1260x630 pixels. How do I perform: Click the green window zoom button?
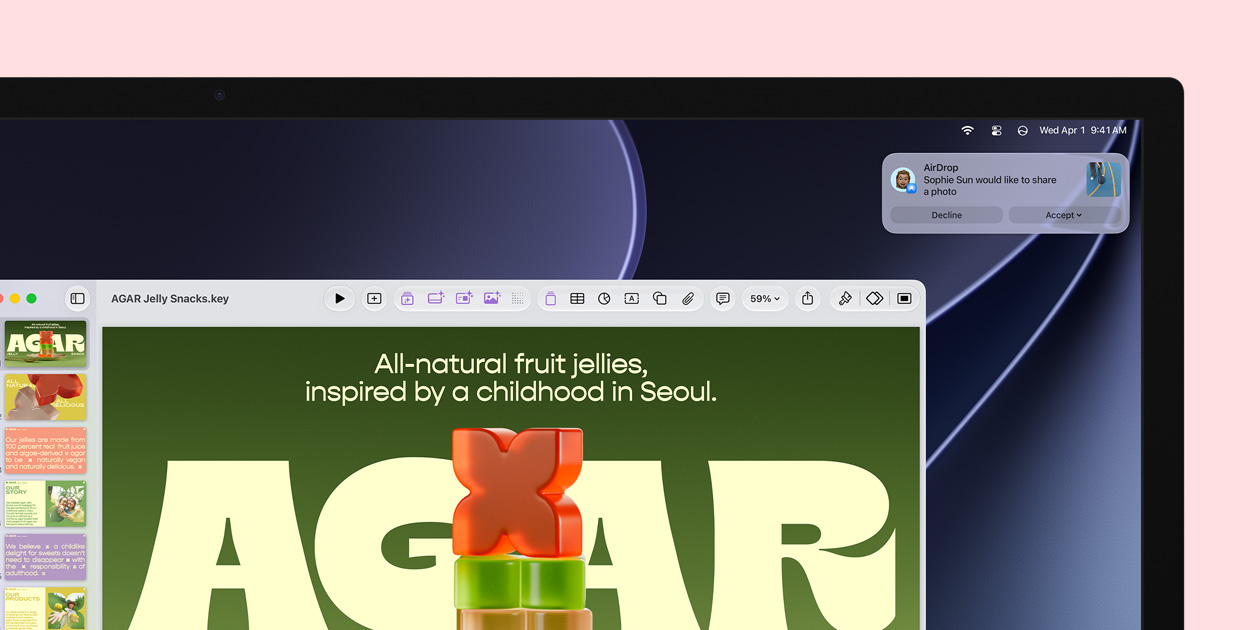(32, 299)
